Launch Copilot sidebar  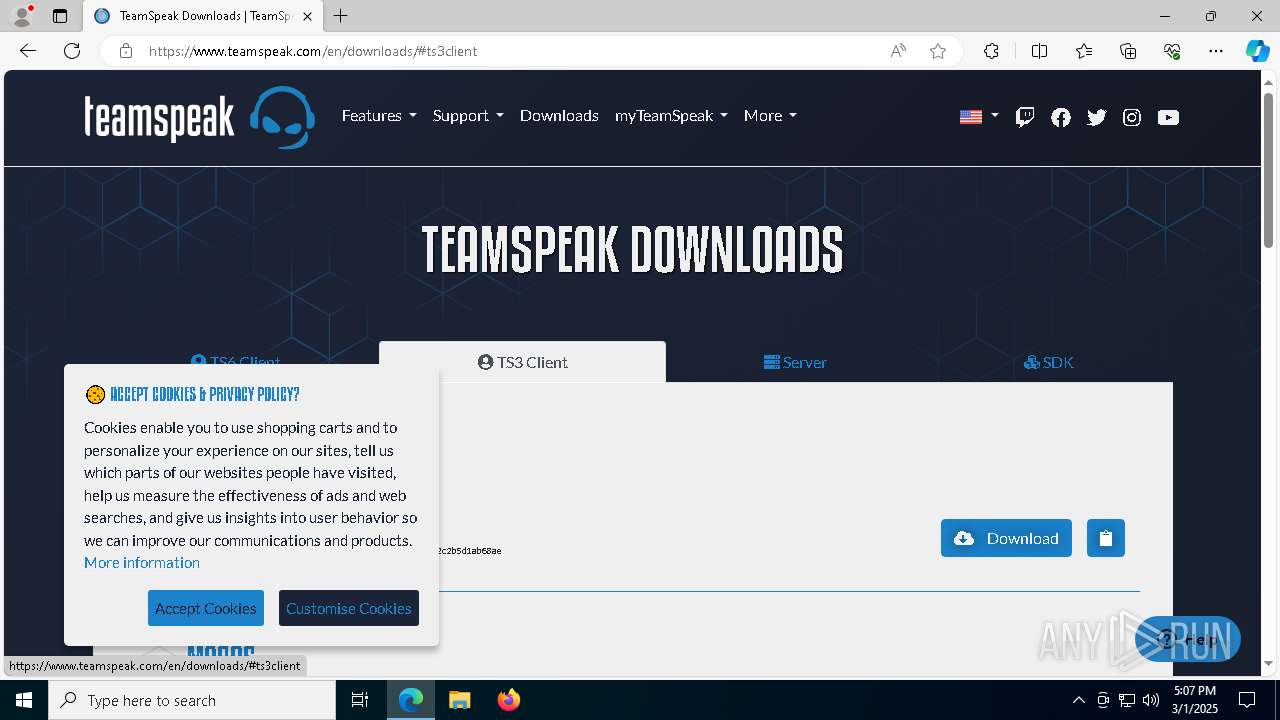click(1257, 51)
